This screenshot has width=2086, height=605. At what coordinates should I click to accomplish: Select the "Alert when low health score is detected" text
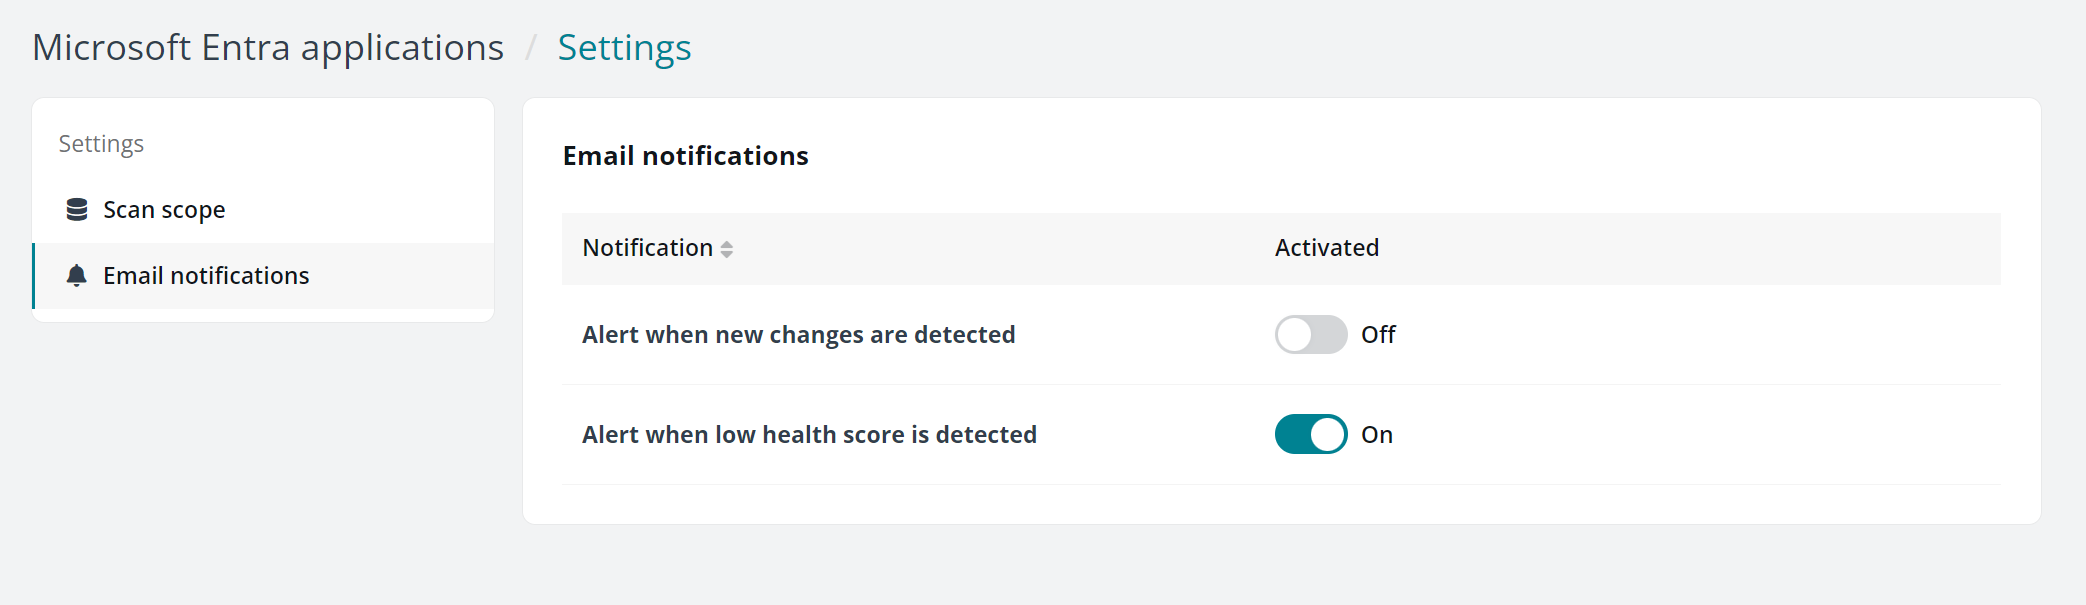point(809,435)
